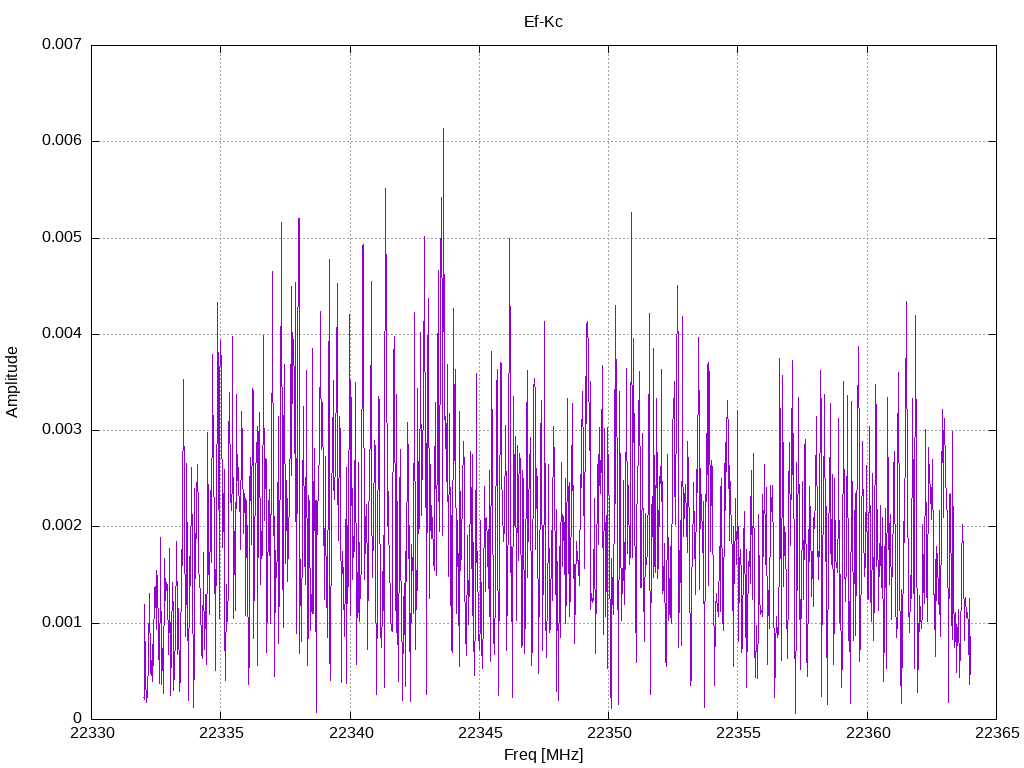Click the x-axis tick label "22335"
1024x768 pixels.
tap(221, 733)
